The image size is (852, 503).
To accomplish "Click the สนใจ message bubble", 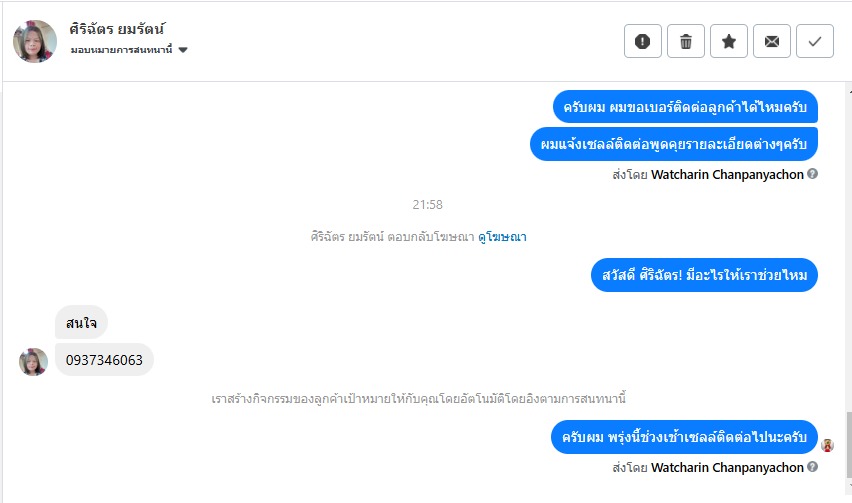I will click(x=81, y=322).
